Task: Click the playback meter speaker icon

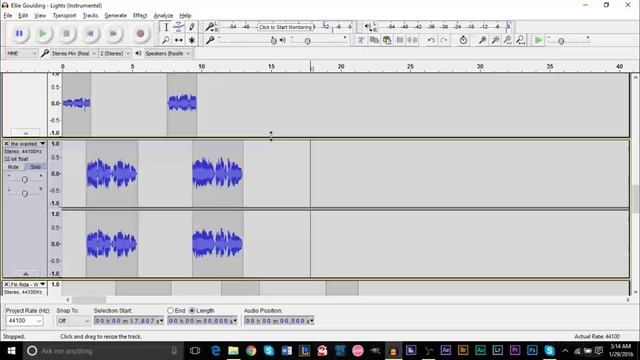Action: tap(368, 27)
